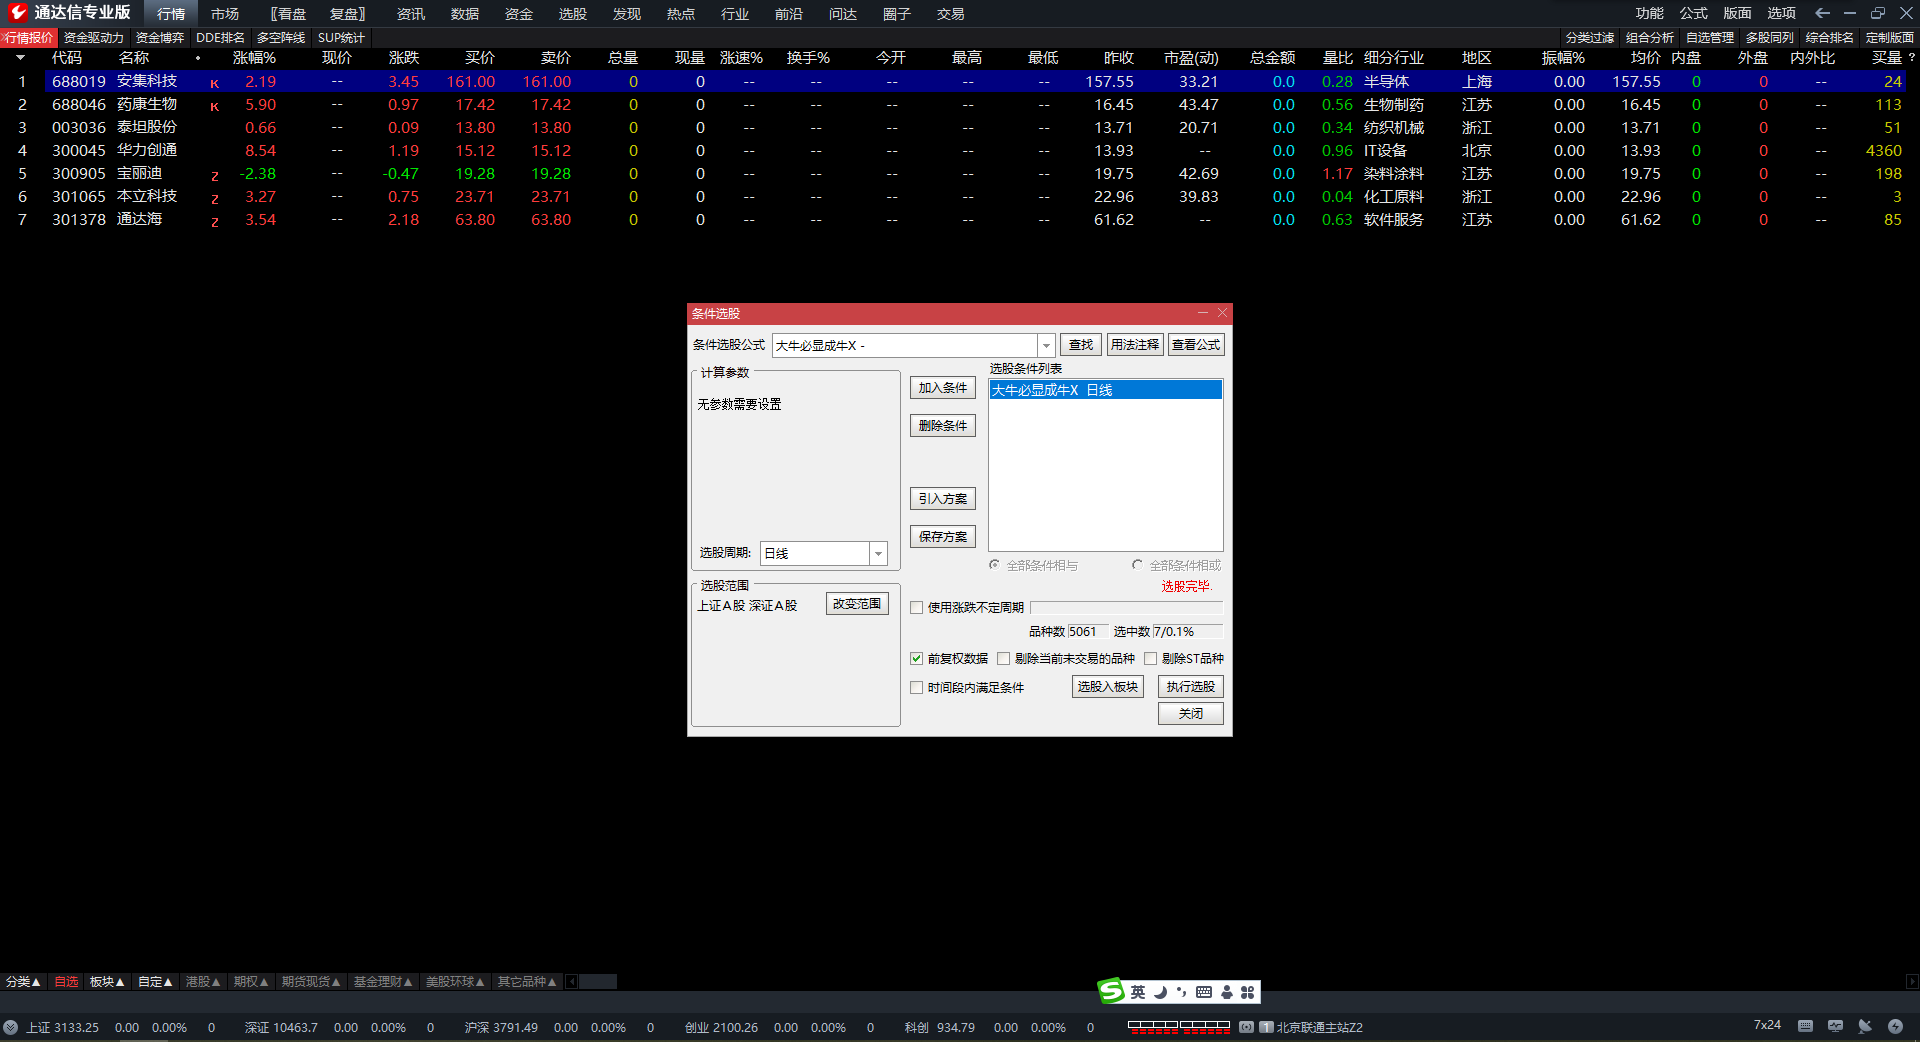The image size is (1920, 1042).
Task: Click 删除条件 button
Action: 942,426
